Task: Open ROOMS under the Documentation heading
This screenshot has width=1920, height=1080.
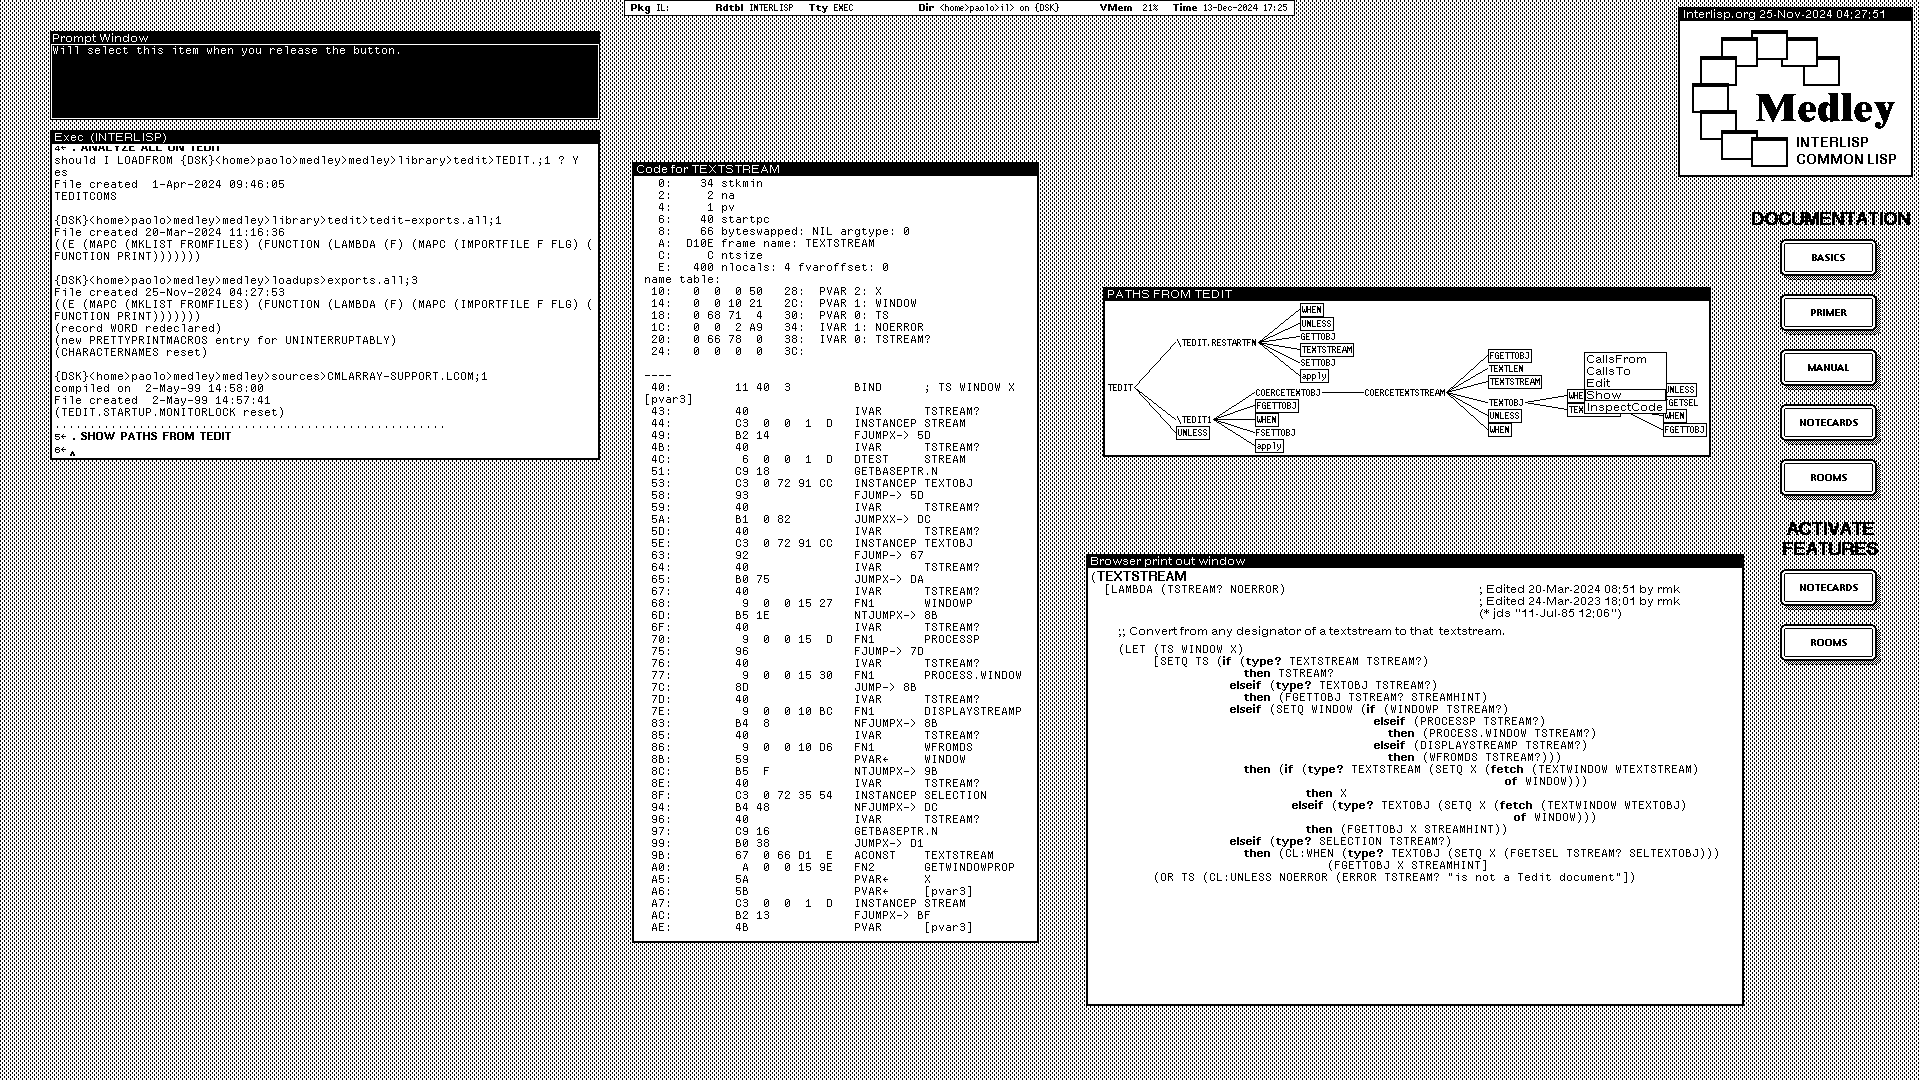Action: [x=1828, y=478]
